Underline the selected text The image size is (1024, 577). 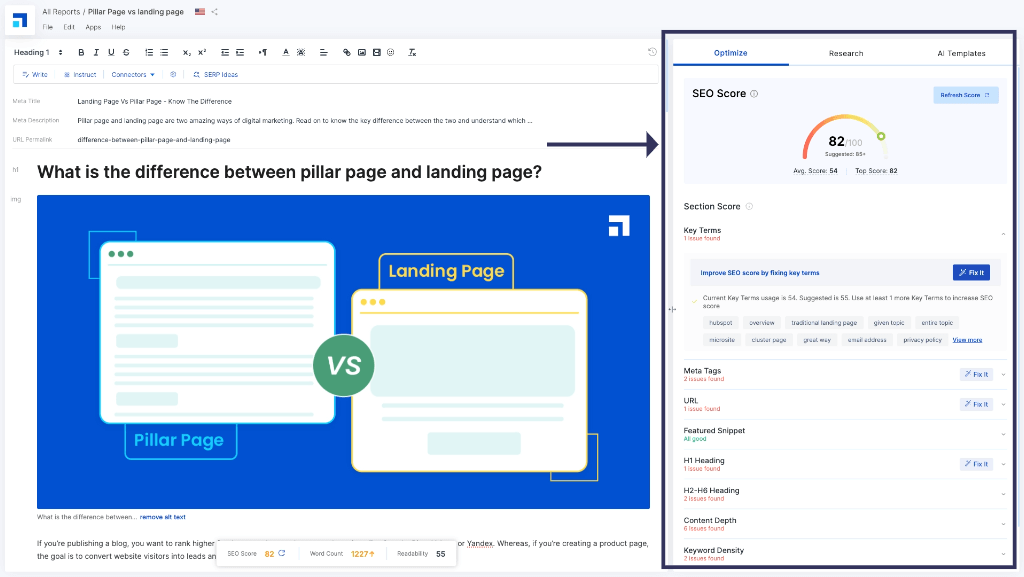point(111,53)
